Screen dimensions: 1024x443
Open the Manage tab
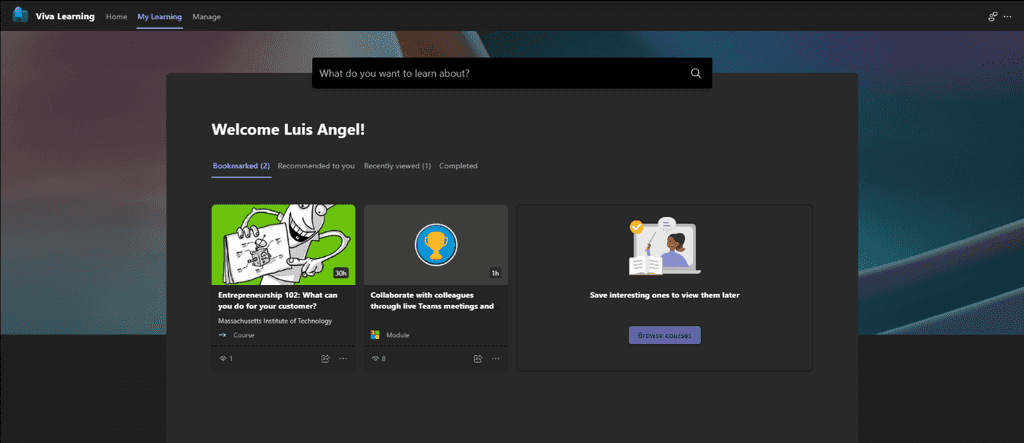coord(206,16)
